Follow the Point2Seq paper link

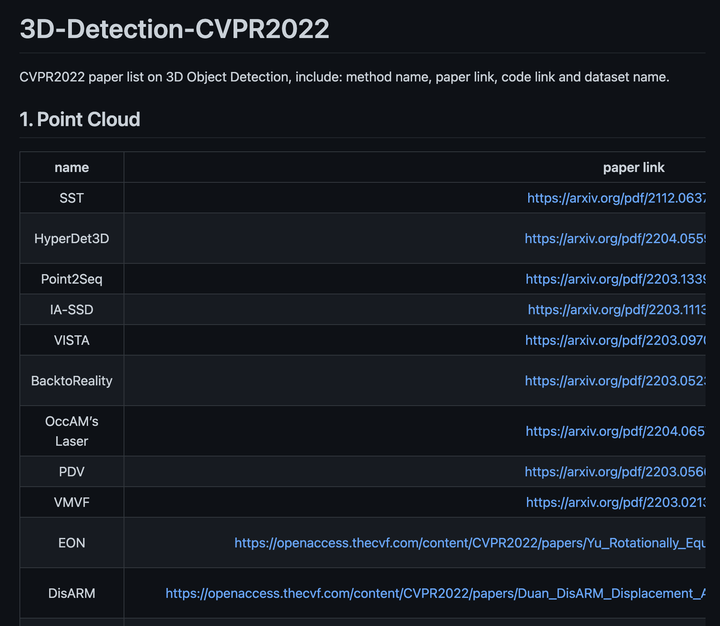pyautogui.click(x=616, y=279)
